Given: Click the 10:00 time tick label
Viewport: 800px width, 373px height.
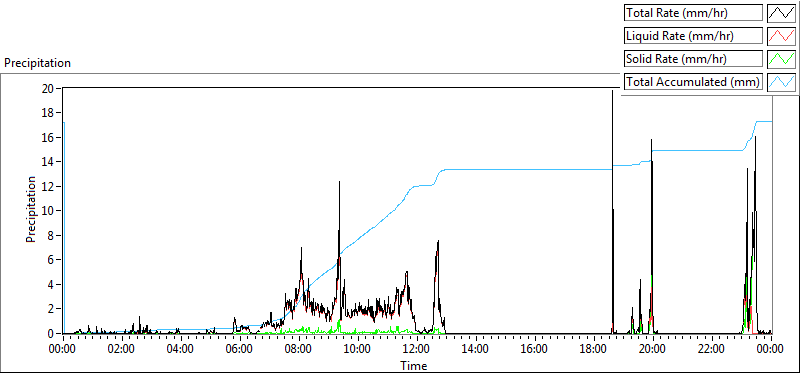Looking at the screenshot, I should (x=358, y=350).
